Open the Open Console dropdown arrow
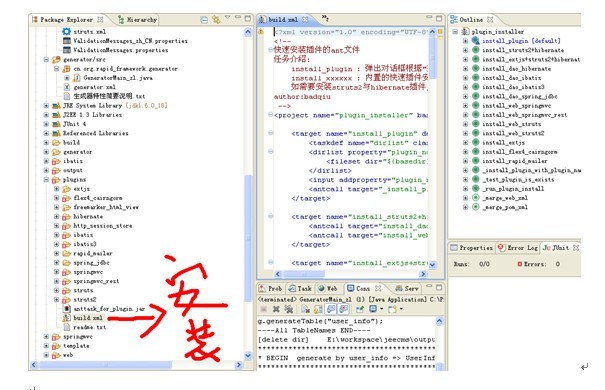The image size is (605, 390). pos(401,309)
